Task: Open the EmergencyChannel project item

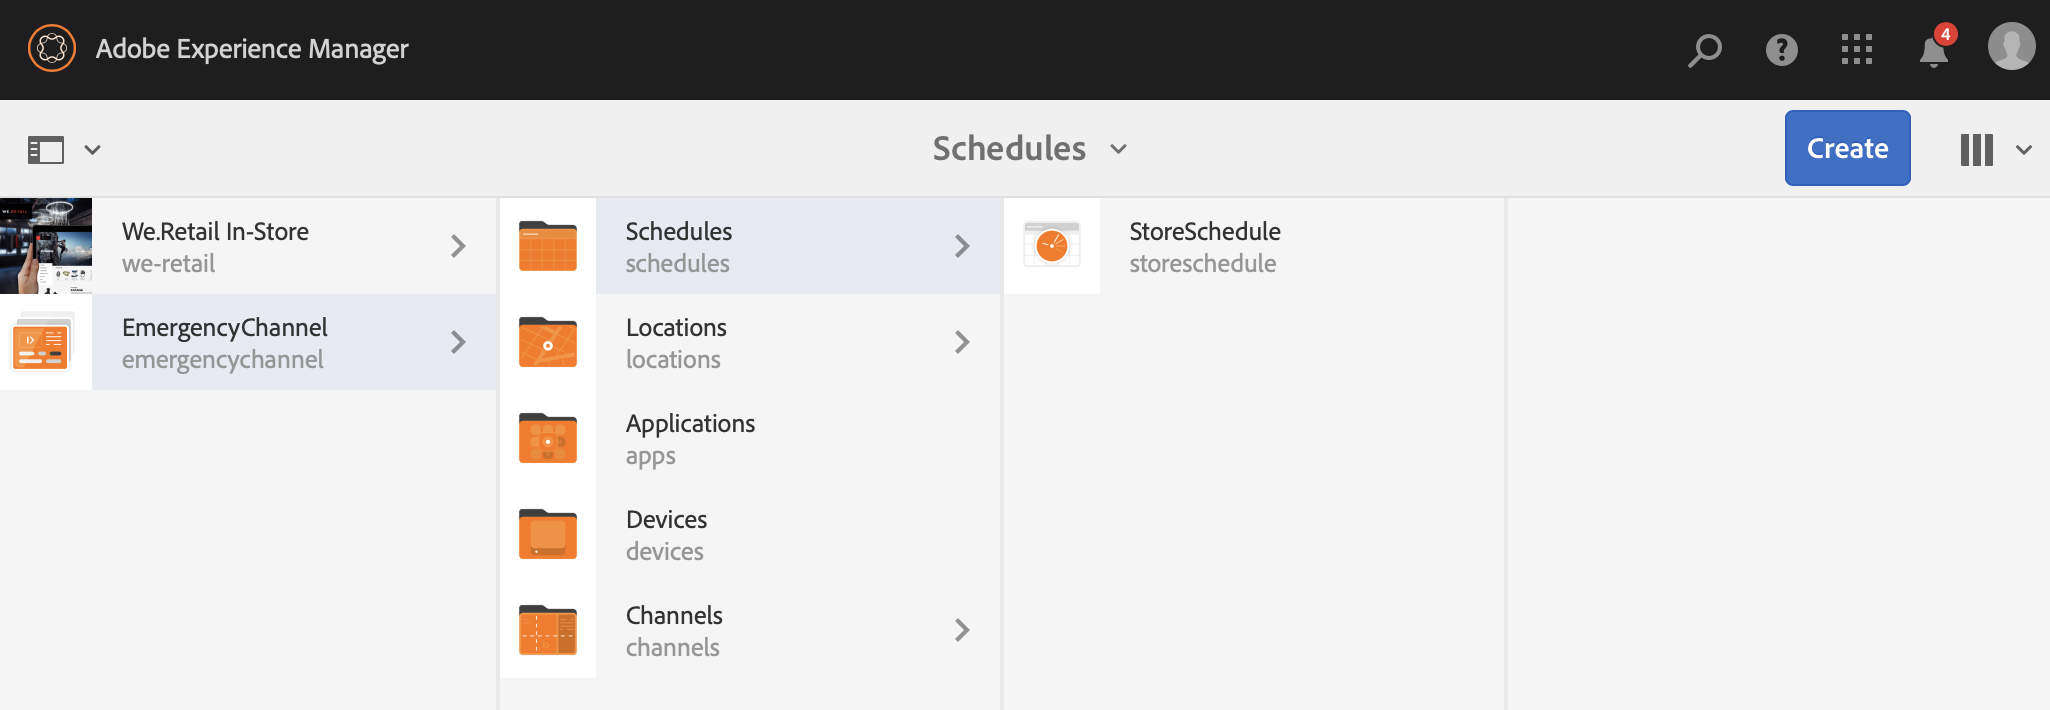Action: click(x=225, y=342)
